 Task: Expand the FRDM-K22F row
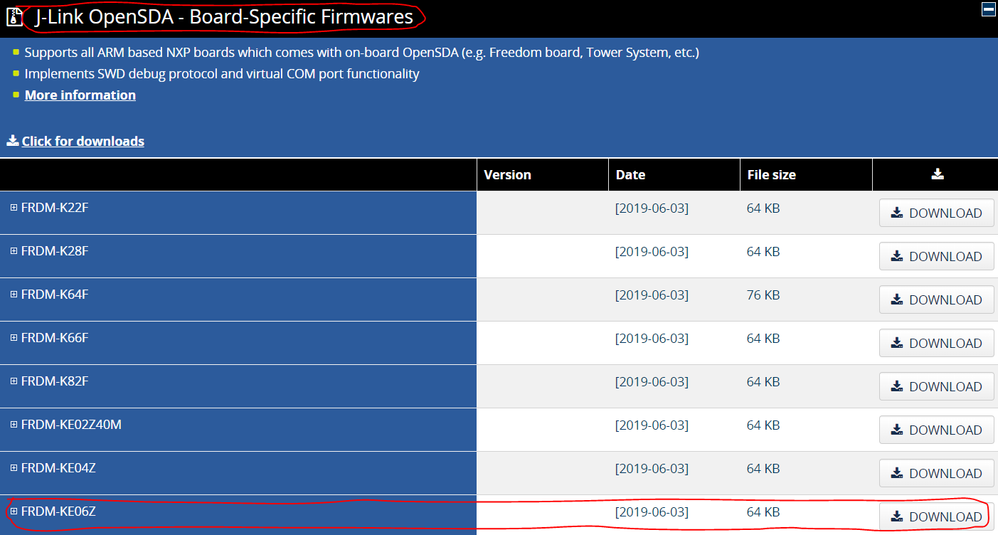point(13,207)
